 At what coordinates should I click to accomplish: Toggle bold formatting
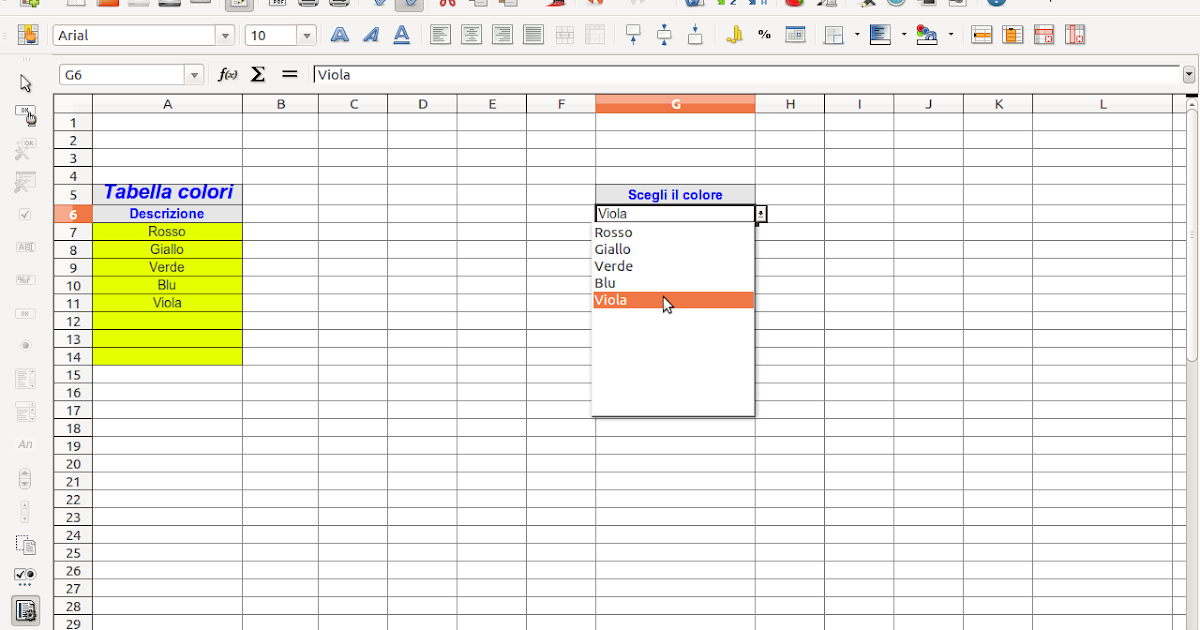340,35
